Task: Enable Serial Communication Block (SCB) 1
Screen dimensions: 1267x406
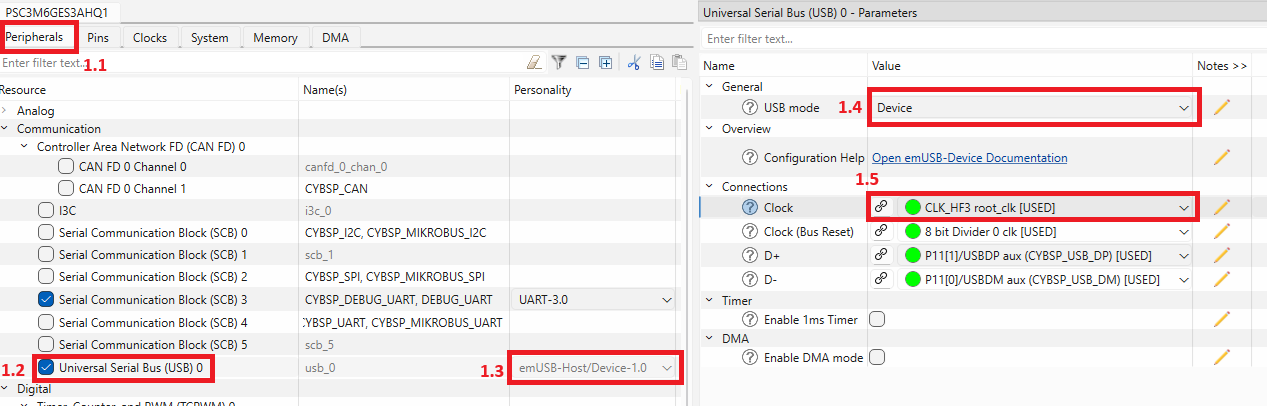Action: tap(46, 254)
